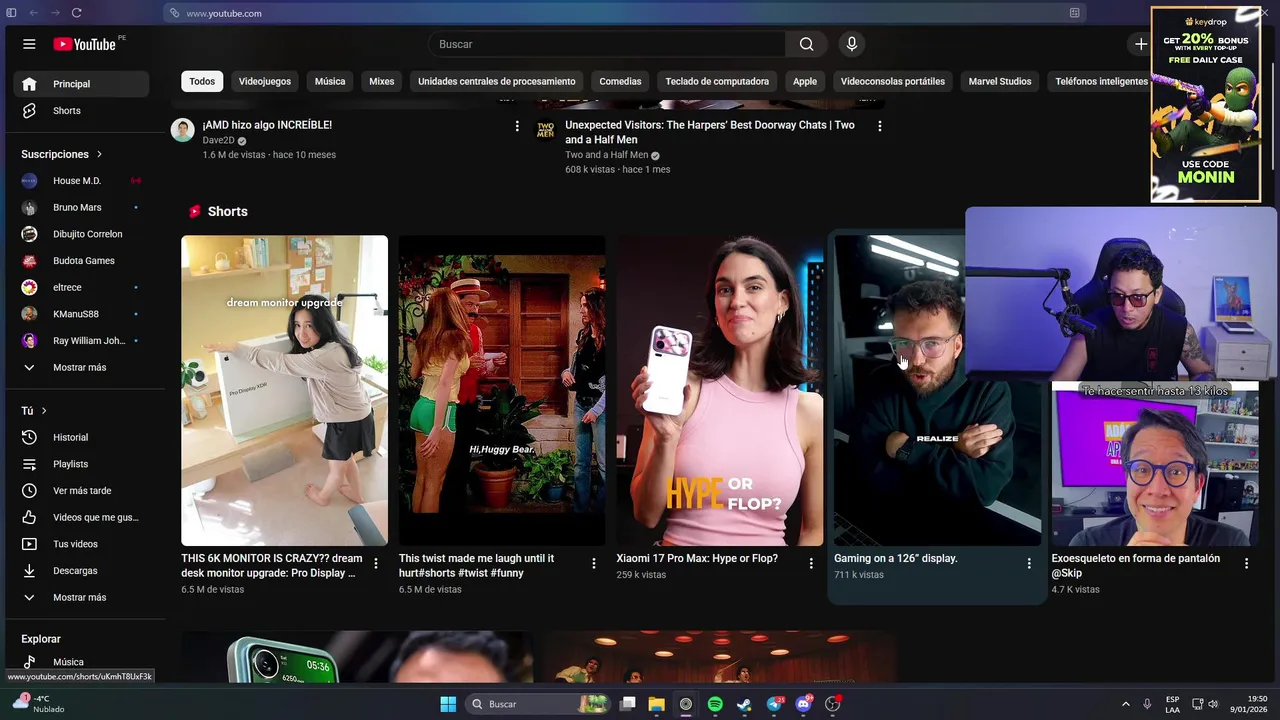Select the Música filter chip
1280x720 pixels.
click(x=330, y=81)
